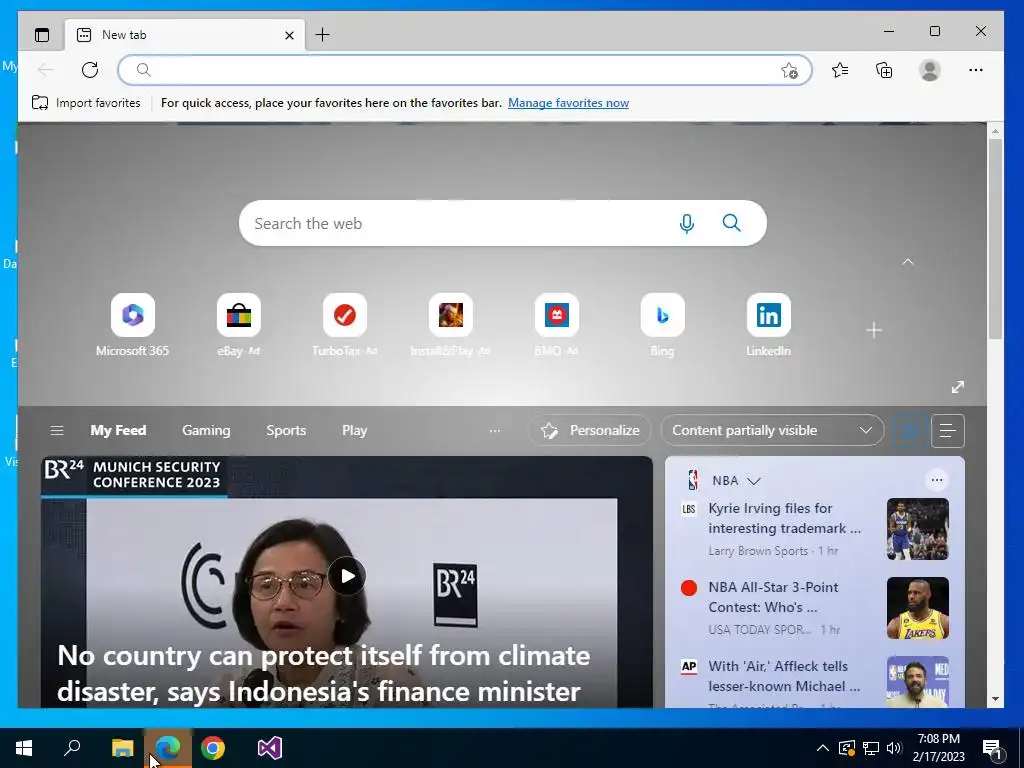Viewport: 1024px width, 768px height.
Task: Click the page vertical scrollbar thumb
Action: pos(995,238)
